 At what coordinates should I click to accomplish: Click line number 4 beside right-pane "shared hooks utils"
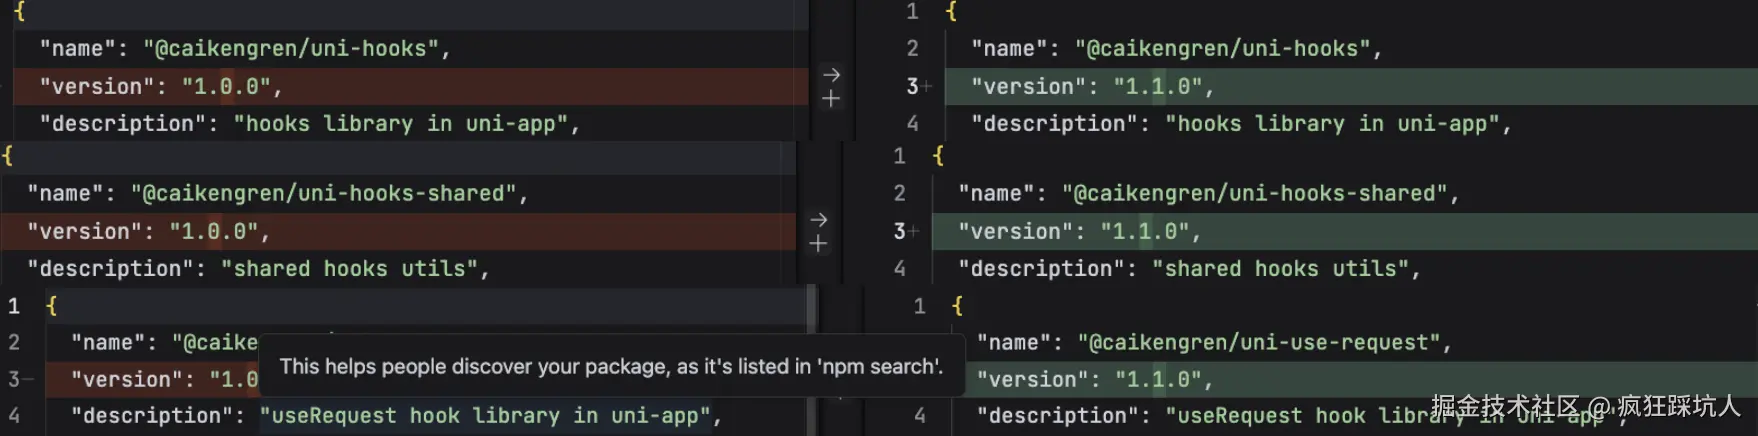point(899,269)
